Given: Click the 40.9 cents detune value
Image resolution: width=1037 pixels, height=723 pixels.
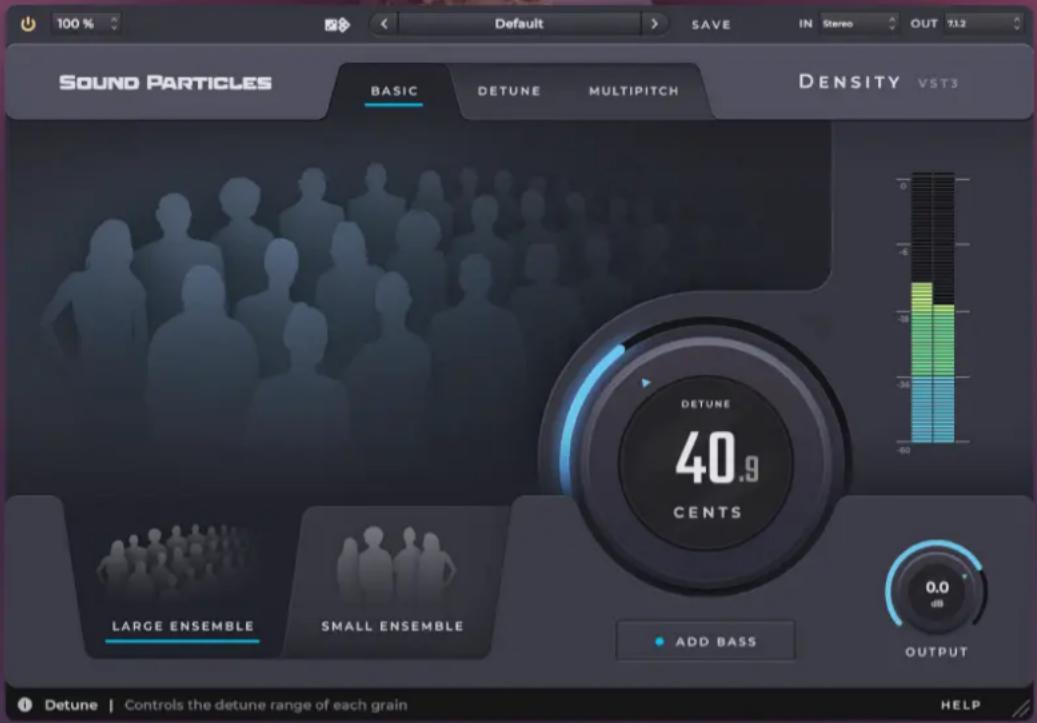Looking at the screenshot, I should coord(716,457).
